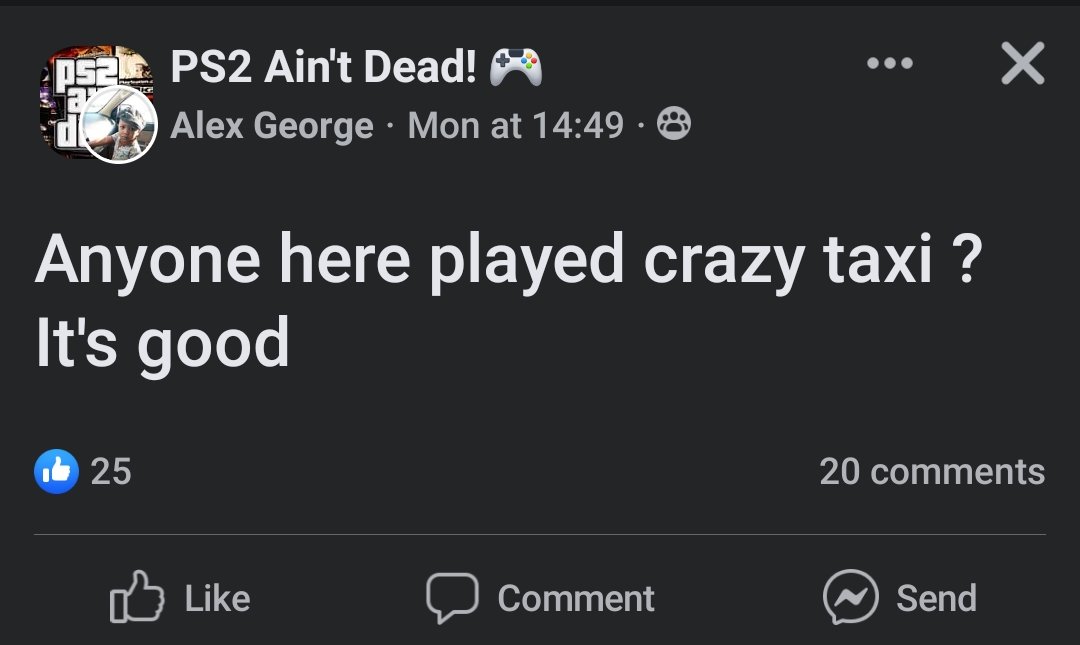Open the 20 comments thread
1080x645 pixels.
[x=932, y=471]
